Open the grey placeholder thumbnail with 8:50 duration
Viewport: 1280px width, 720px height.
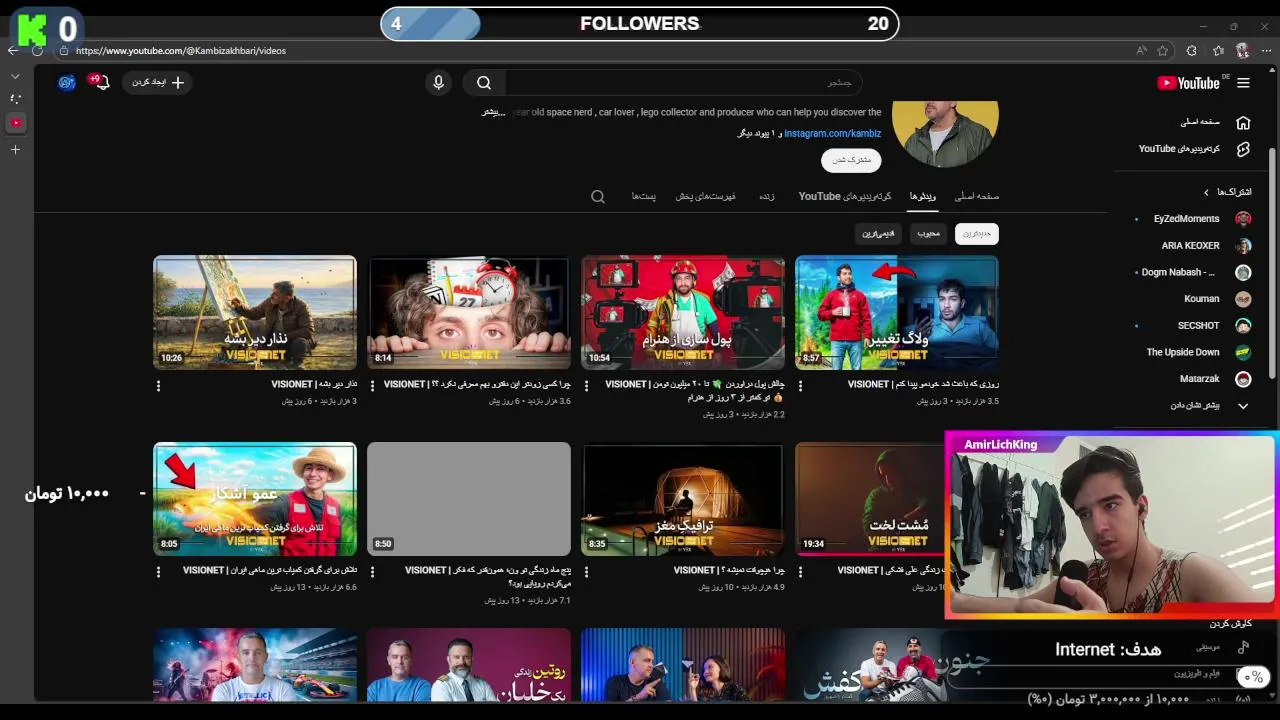469,499
